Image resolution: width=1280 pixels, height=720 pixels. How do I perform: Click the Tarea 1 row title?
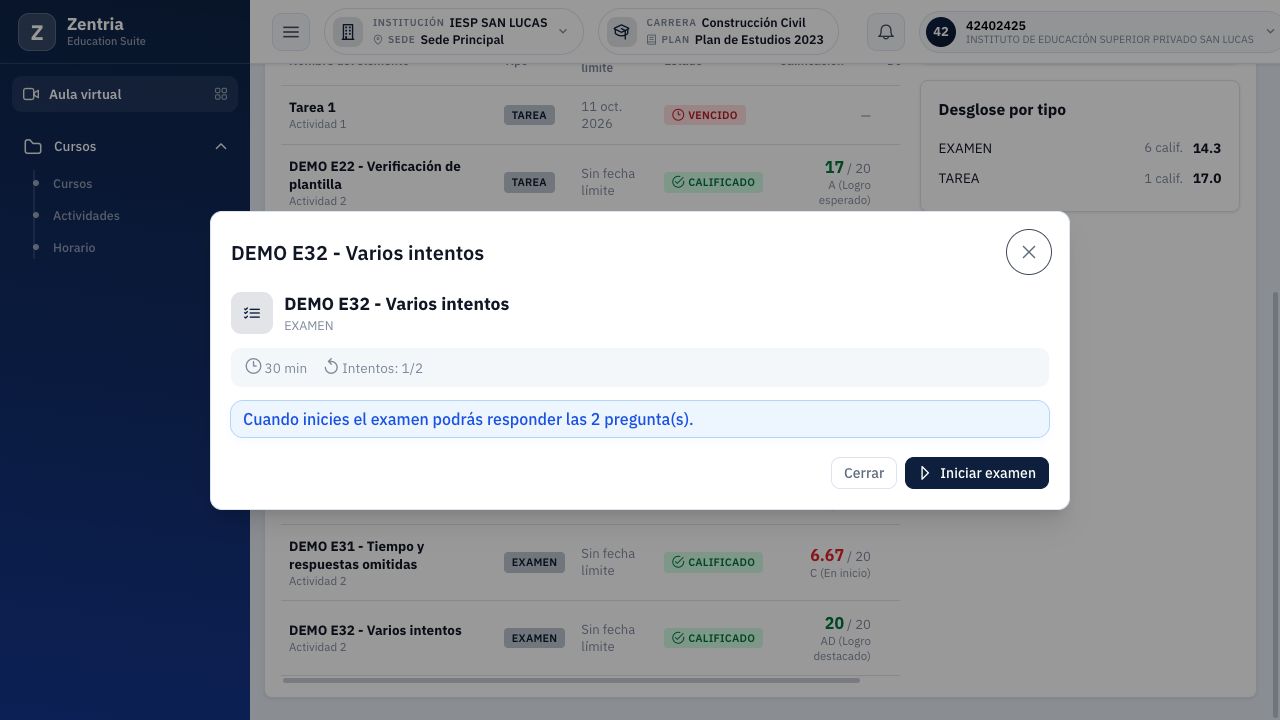pos(312,107)
